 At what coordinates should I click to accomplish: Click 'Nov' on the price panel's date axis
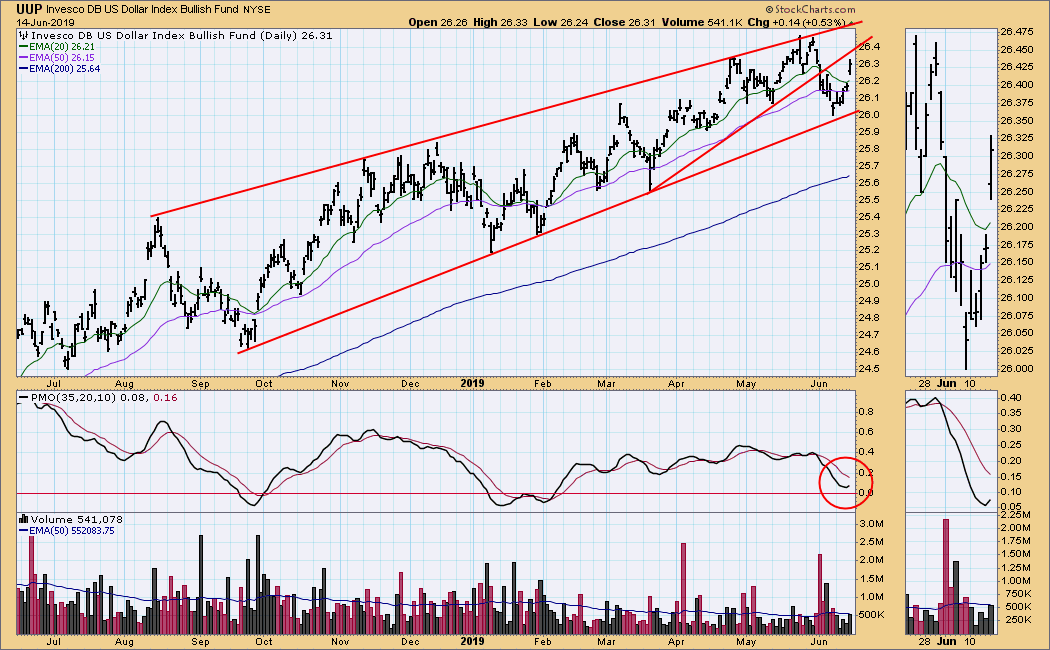click(340, 384)
